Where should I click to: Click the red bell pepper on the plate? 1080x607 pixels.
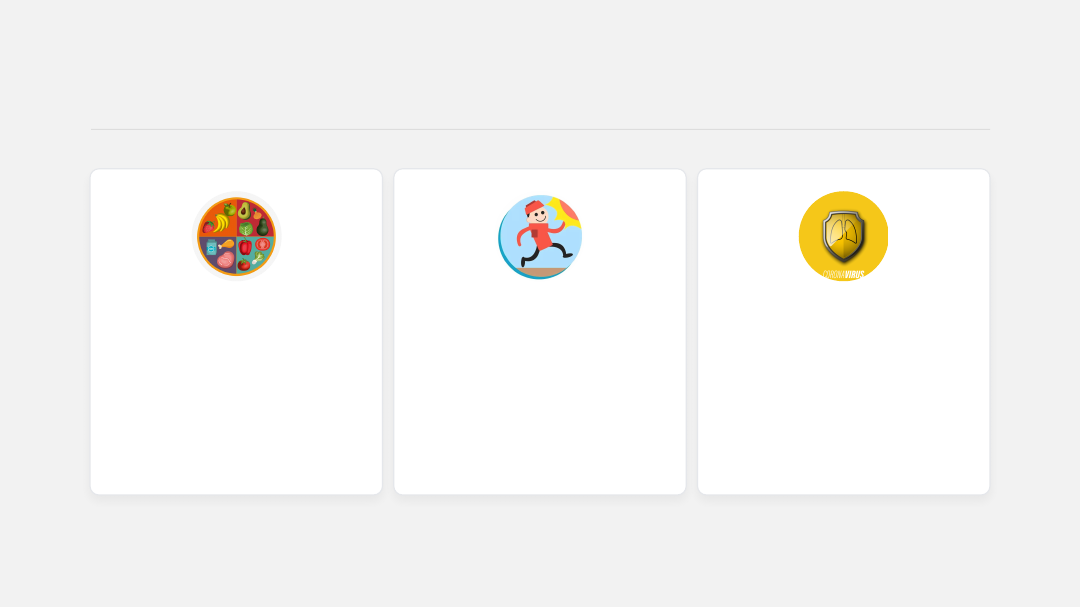pyautogui.click(x=245, y=247)
